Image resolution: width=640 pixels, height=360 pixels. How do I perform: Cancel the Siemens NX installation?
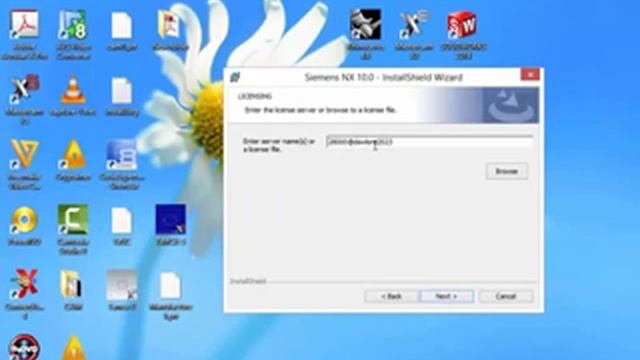point(506,296)
